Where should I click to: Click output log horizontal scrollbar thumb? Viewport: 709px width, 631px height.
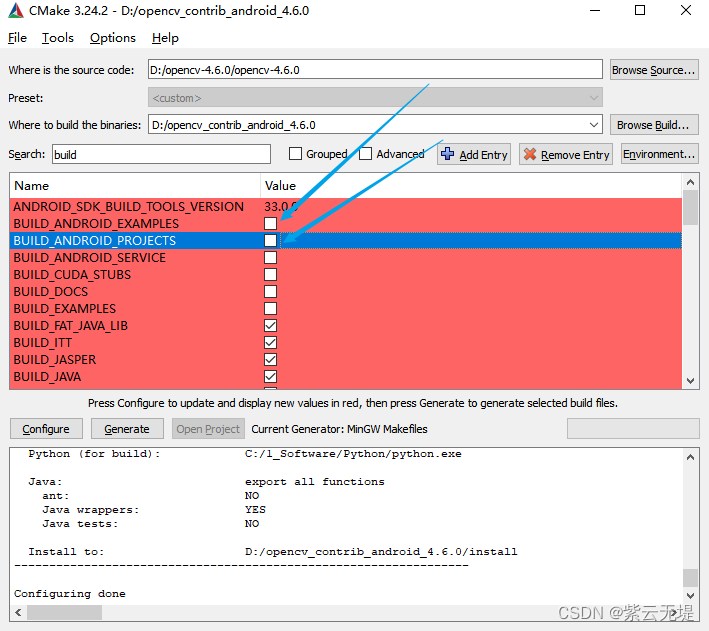coord(64,612)
